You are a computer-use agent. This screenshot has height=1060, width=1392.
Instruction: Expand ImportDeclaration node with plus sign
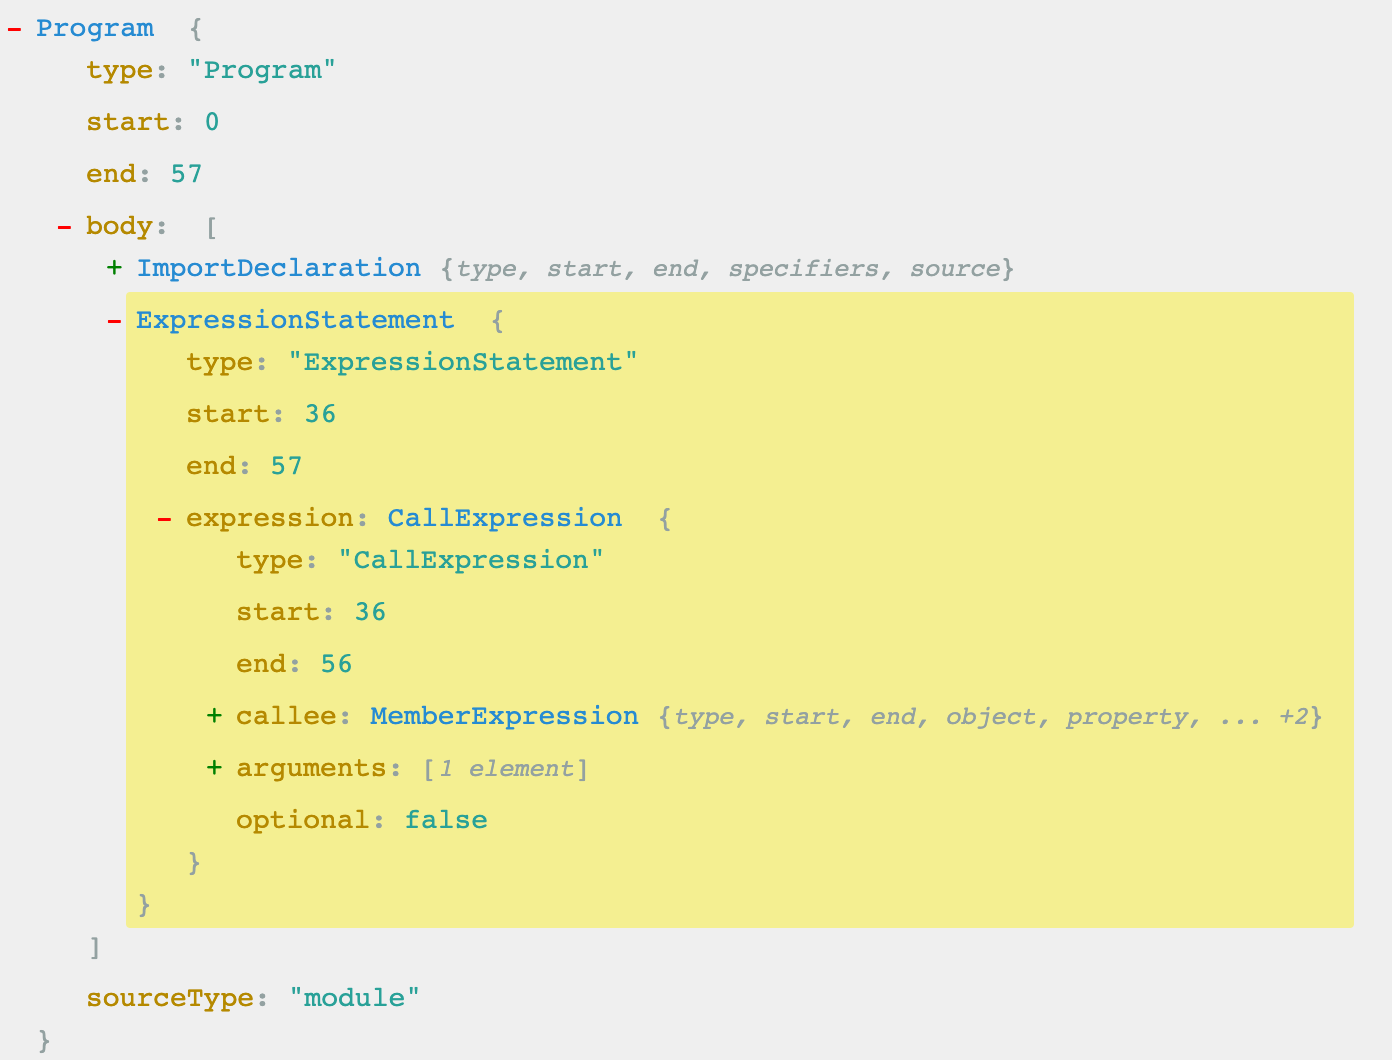114,269
